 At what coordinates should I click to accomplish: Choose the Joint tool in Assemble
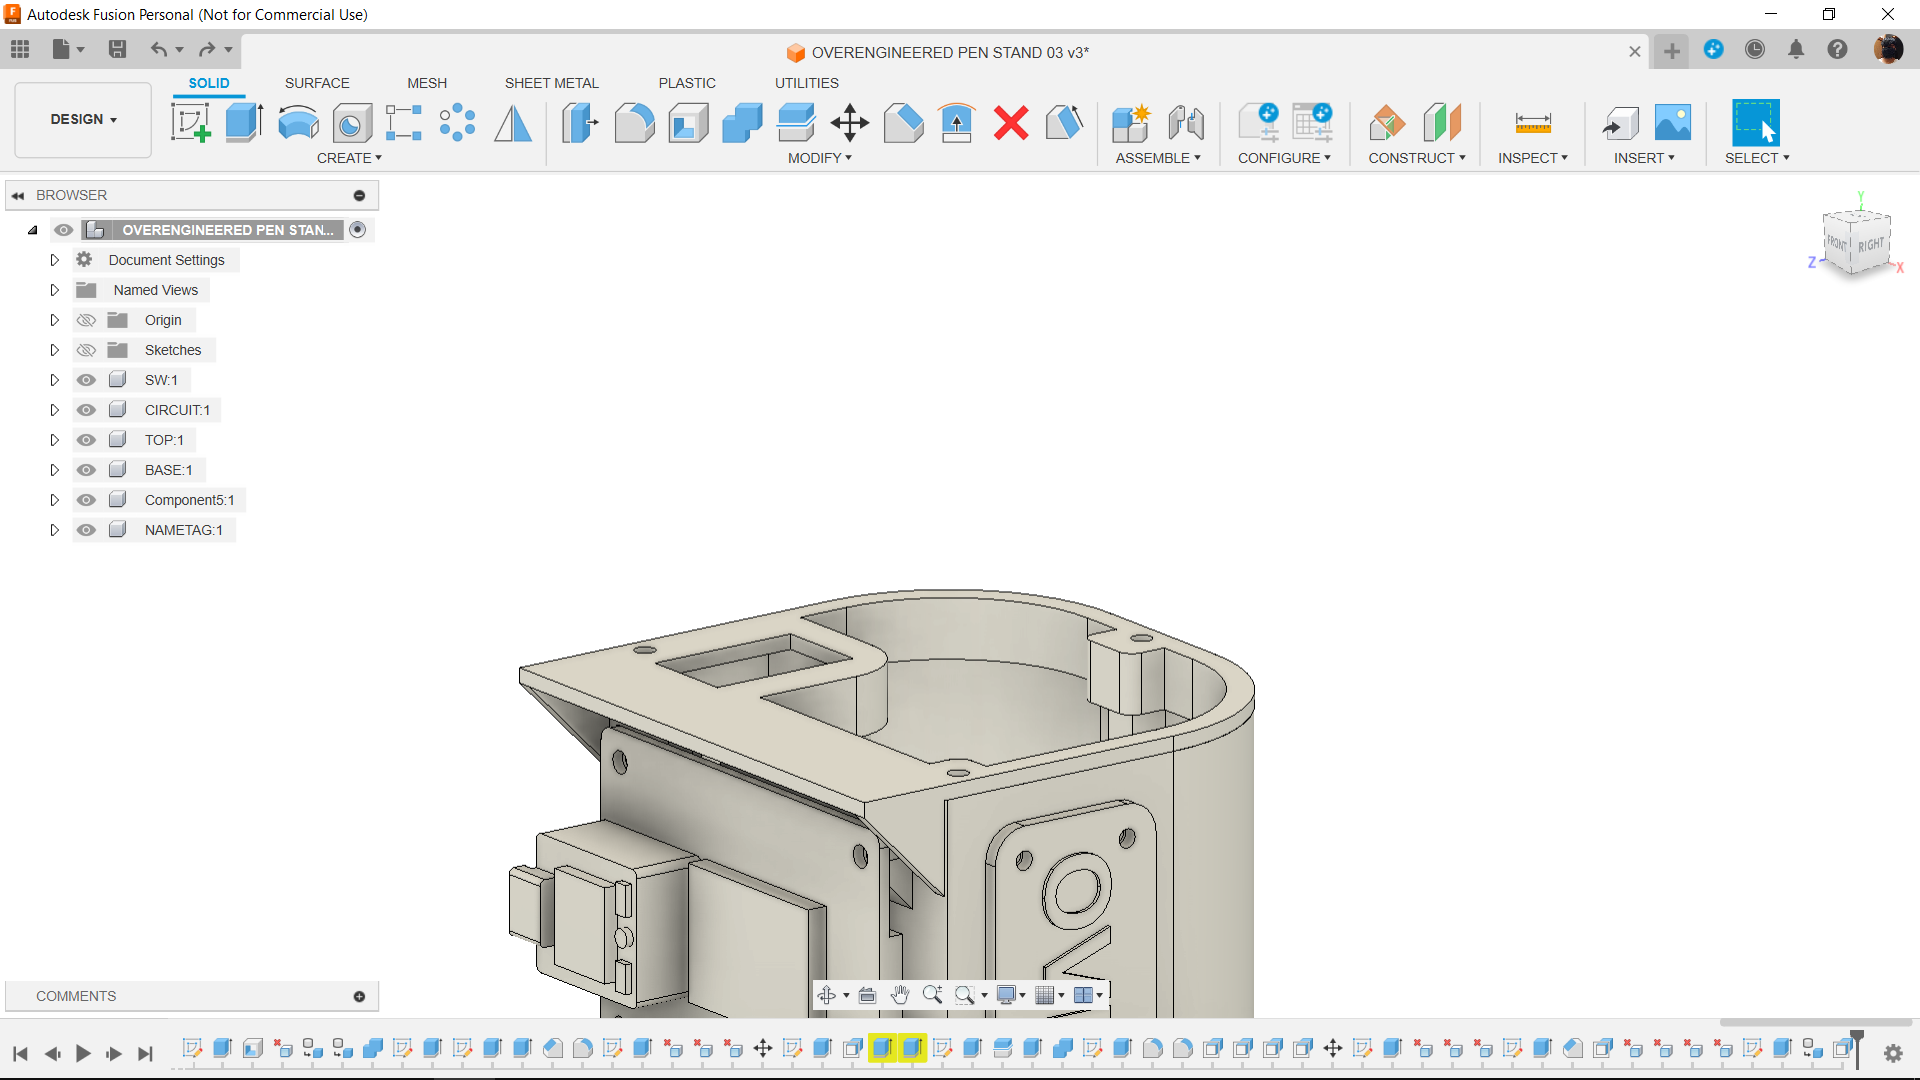(x=1186, y=123)
